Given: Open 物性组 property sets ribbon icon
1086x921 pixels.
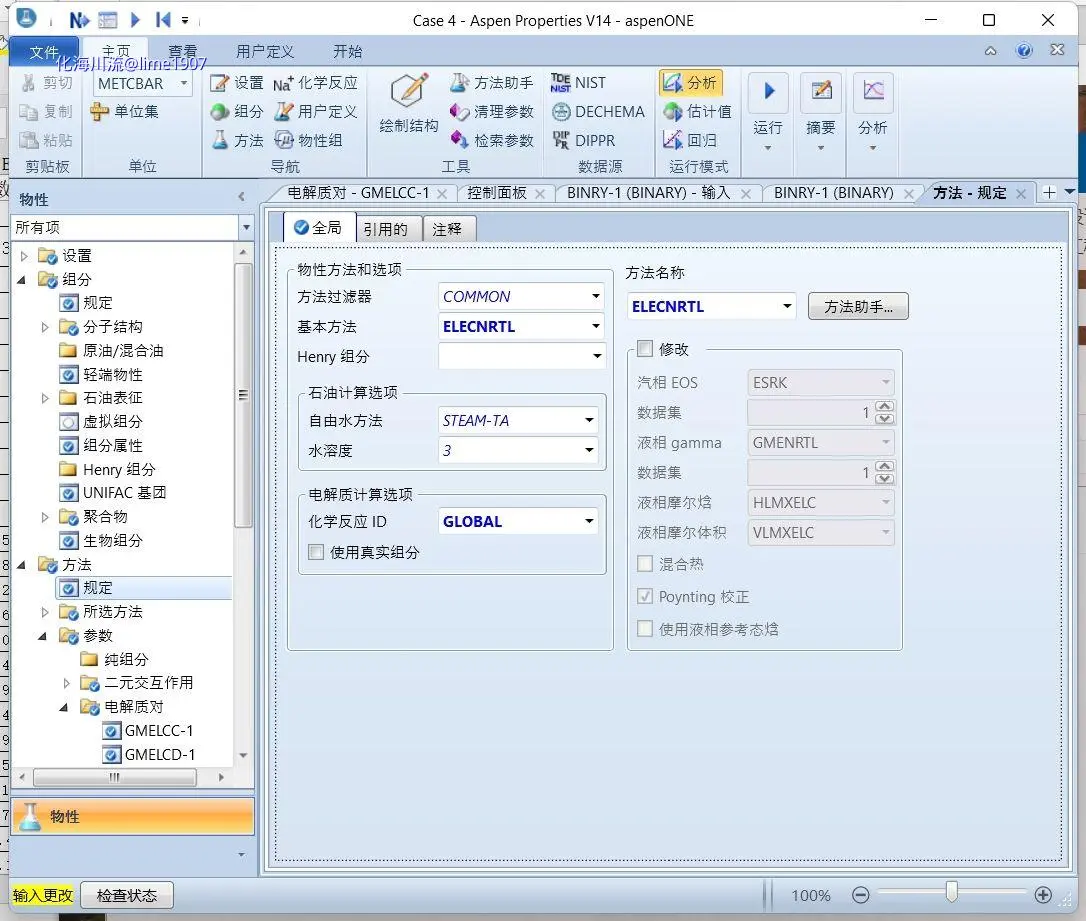Looking at the screenshot, I should [308, 141].
